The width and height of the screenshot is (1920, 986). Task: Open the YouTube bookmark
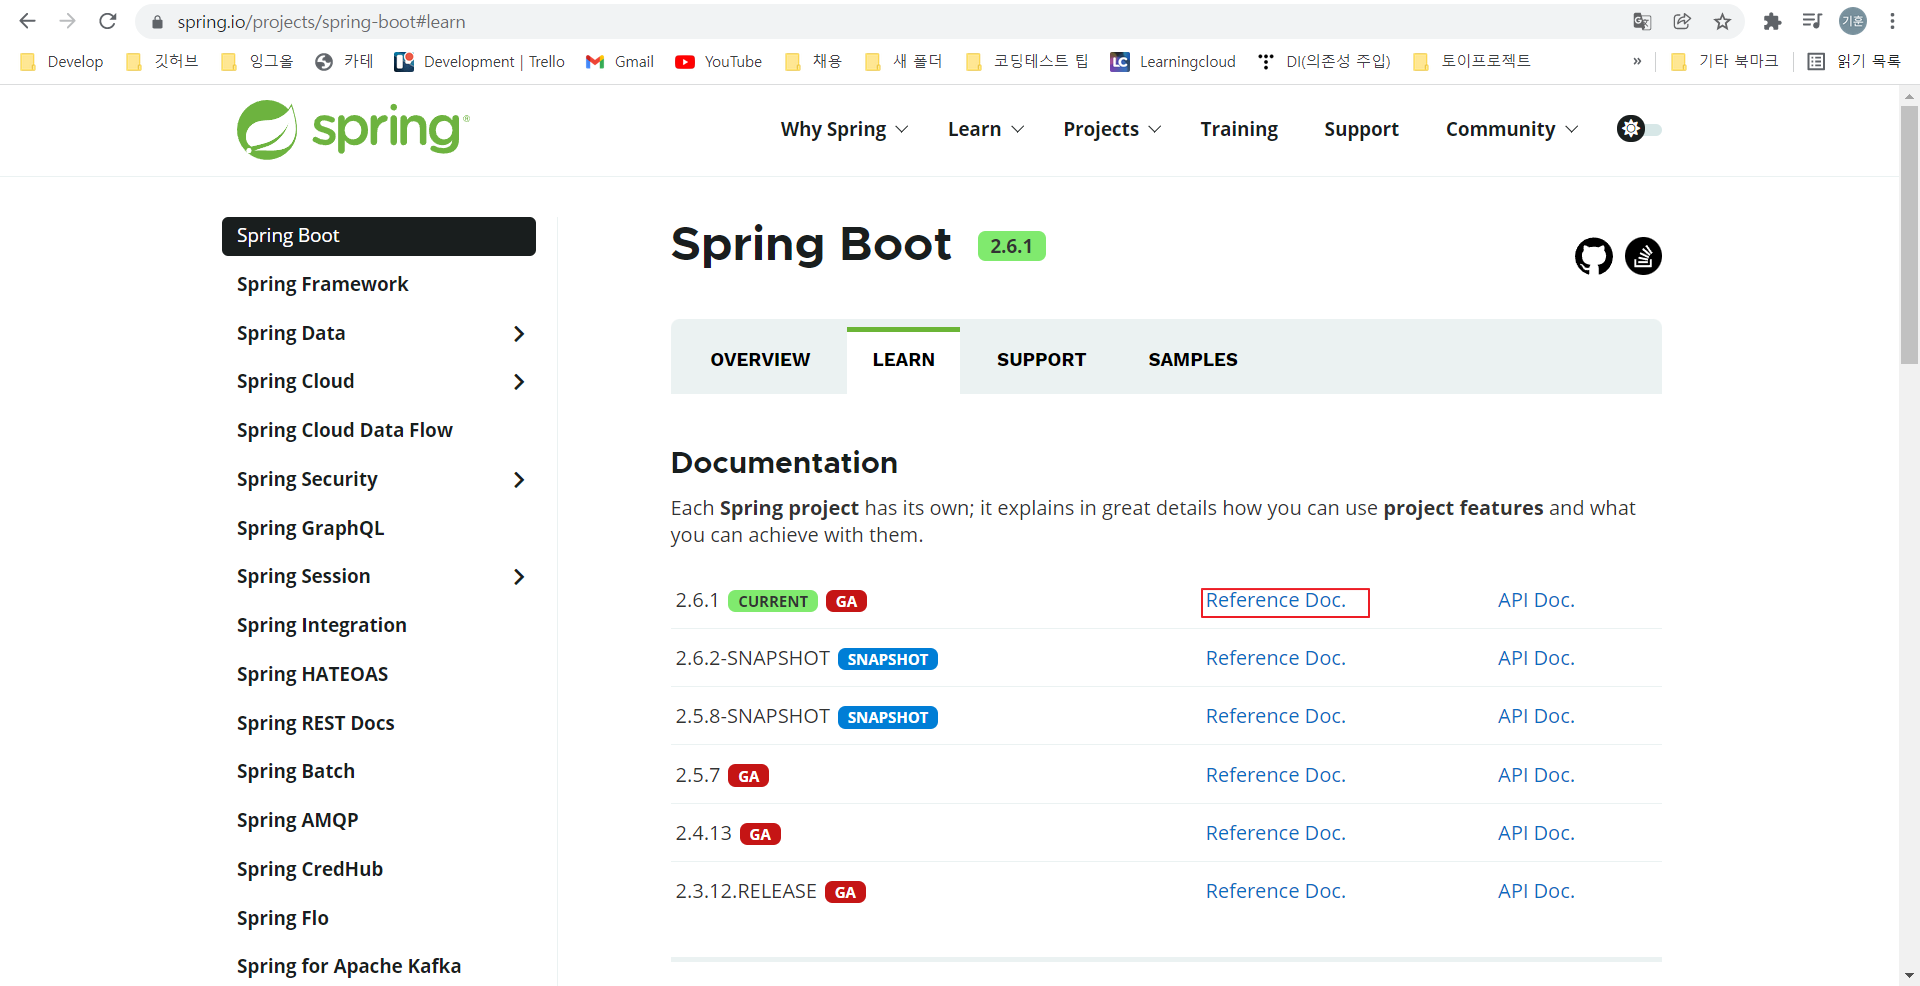(x=719, y=62)
